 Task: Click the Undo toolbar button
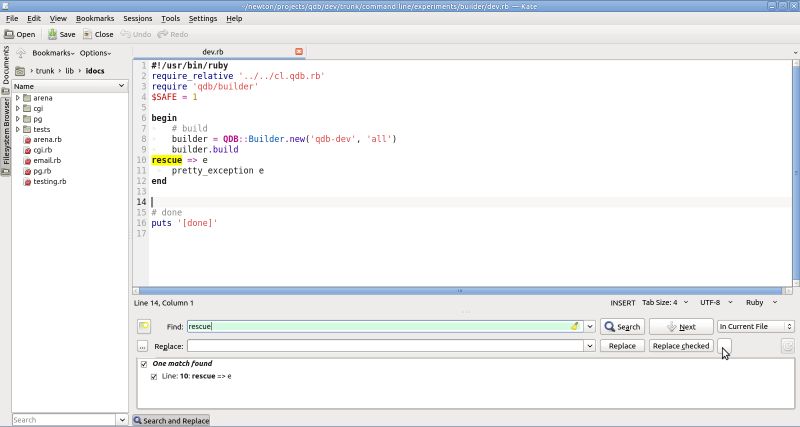tap(136, 34)
